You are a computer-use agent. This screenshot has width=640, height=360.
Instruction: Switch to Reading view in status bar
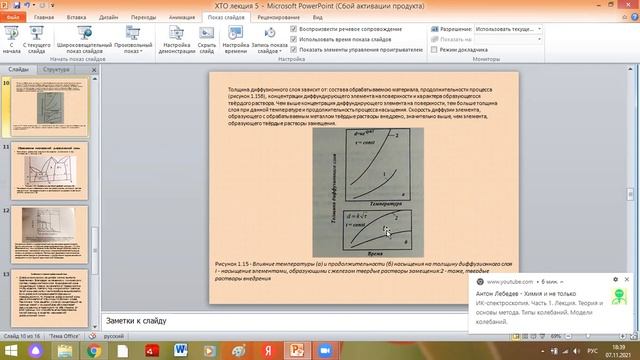534,336
